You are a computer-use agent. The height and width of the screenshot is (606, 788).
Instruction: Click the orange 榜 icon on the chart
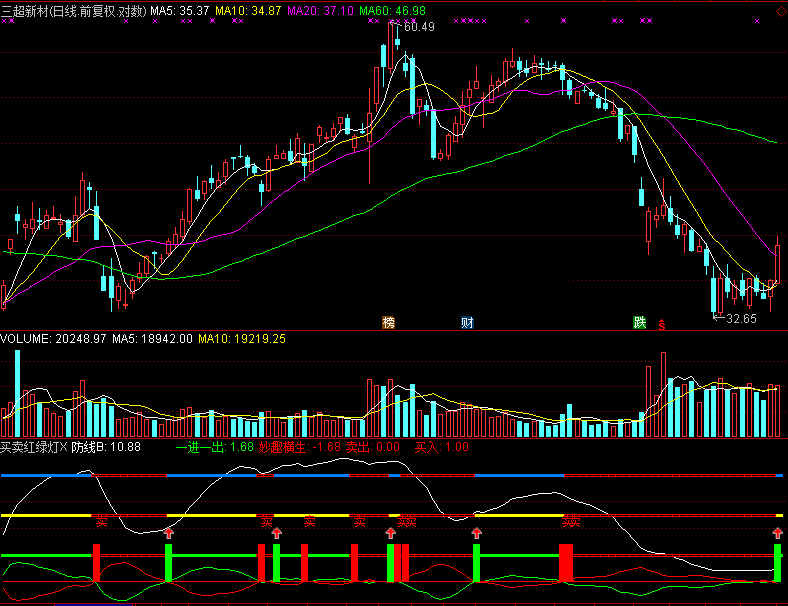388,322
